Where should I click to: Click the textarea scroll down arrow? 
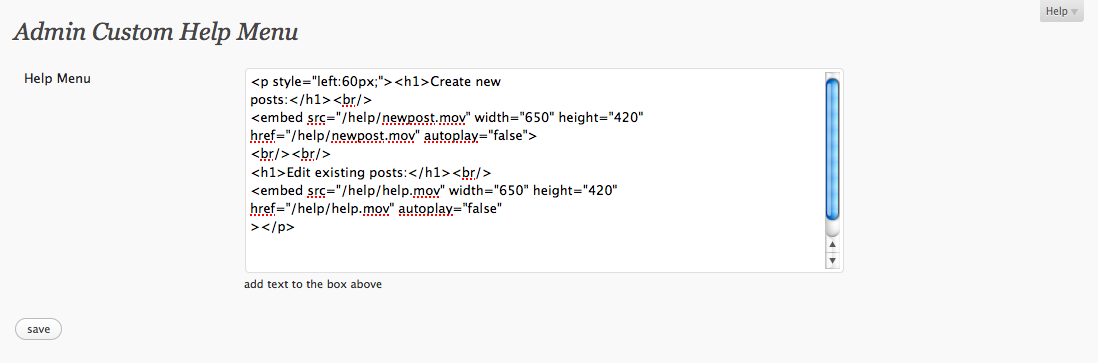[x=833, y=261]
